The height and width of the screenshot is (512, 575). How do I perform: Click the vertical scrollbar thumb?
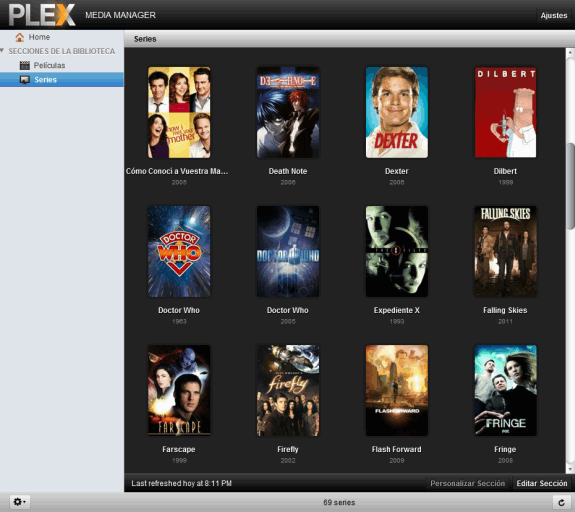click(x=571, y=187)
